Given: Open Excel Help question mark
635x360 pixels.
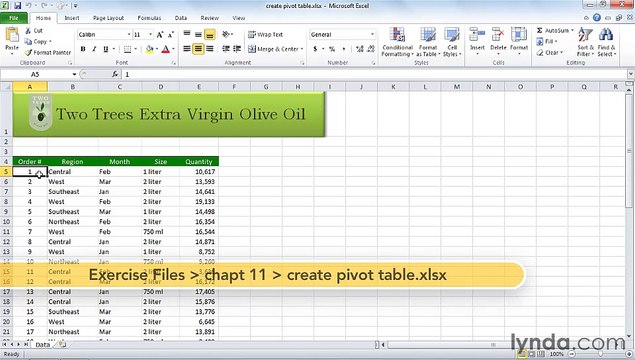Looking at the screenshot, I should pos(597,17).
